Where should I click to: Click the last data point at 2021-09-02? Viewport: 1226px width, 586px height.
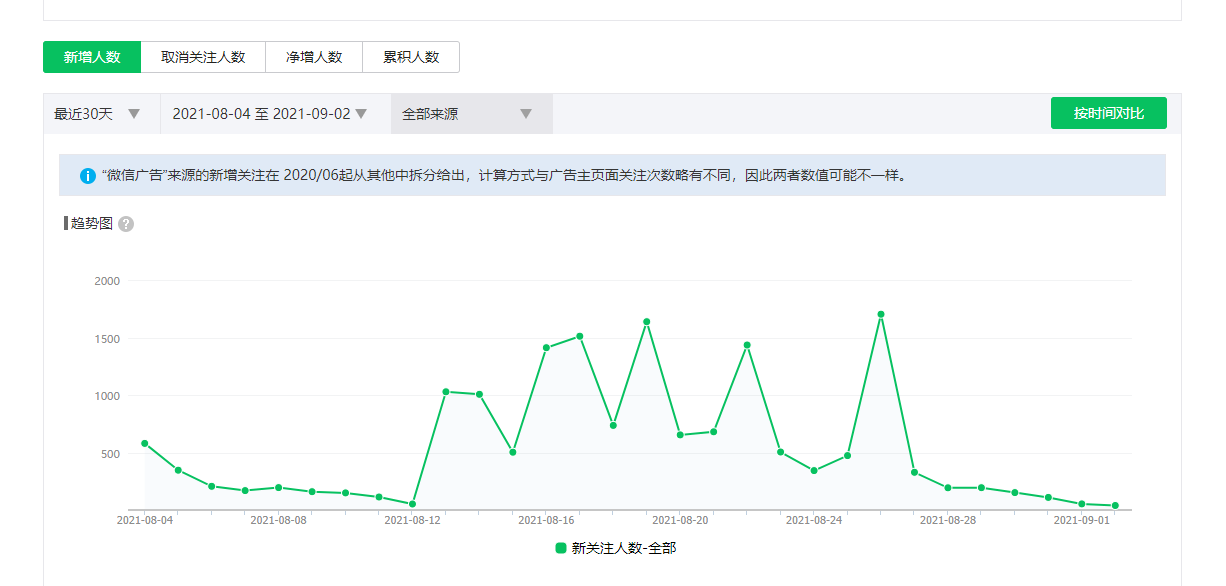point(1115,506)
